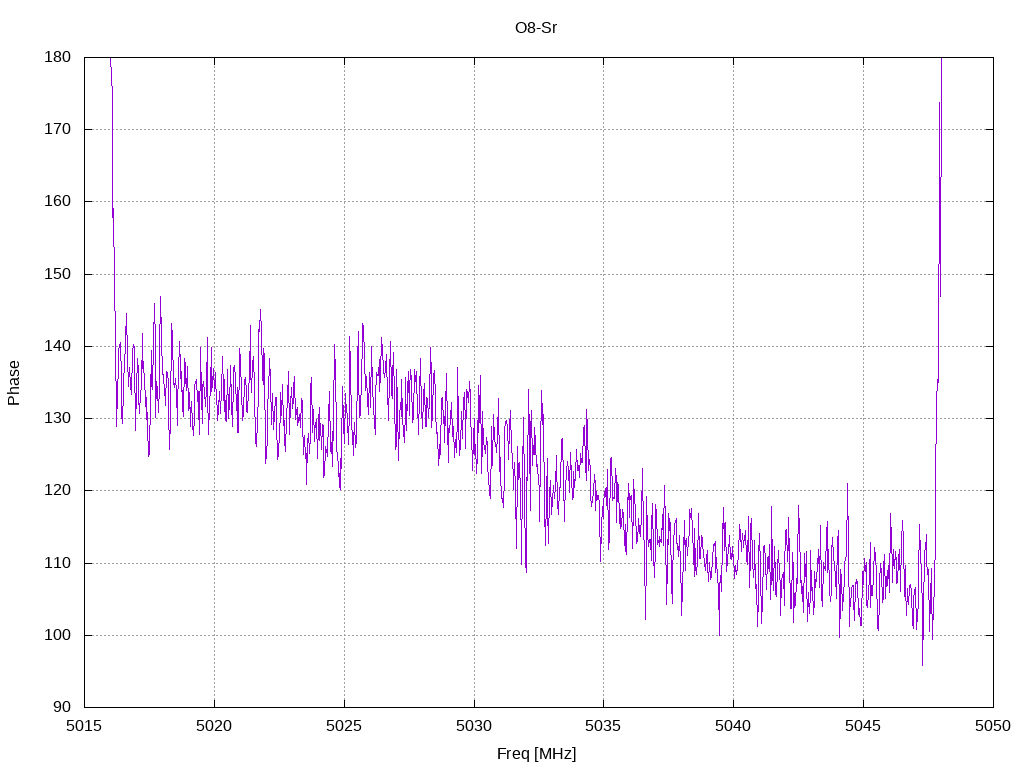The width and height of the screenshot is (1024, 768).
Task: Click x-axis tick label 5020
Action: pyautogui.click(x=214, y=726)
